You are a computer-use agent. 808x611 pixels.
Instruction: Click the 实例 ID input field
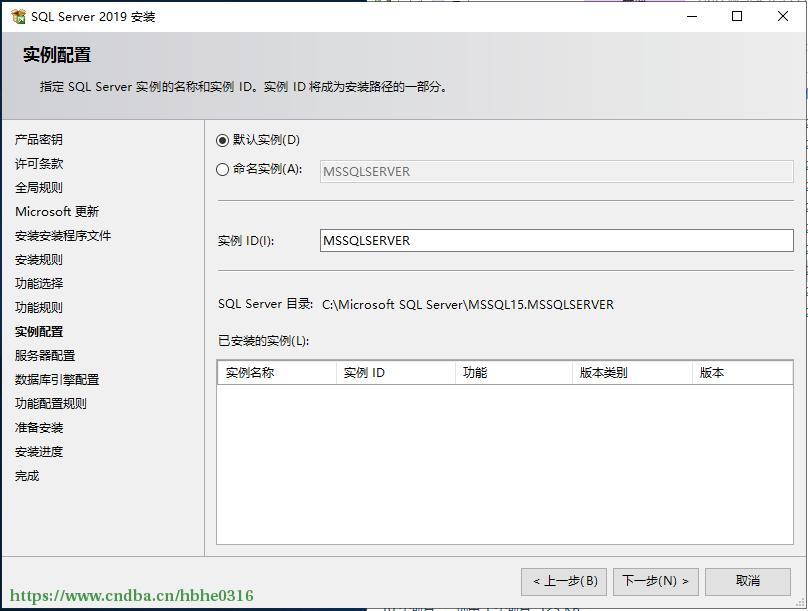(x=557, y=241)
